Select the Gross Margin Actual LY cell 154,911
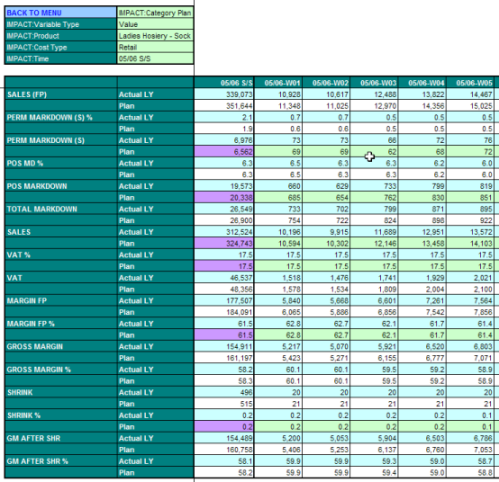The image size is (499, 482). pos(224,347)
